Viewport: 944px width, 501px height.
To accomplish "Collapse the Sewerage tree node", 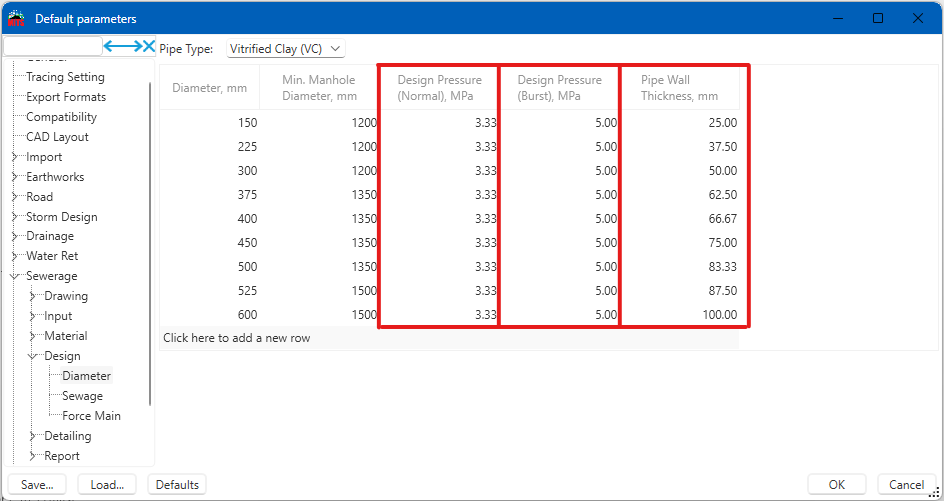I will click(15, 276).
